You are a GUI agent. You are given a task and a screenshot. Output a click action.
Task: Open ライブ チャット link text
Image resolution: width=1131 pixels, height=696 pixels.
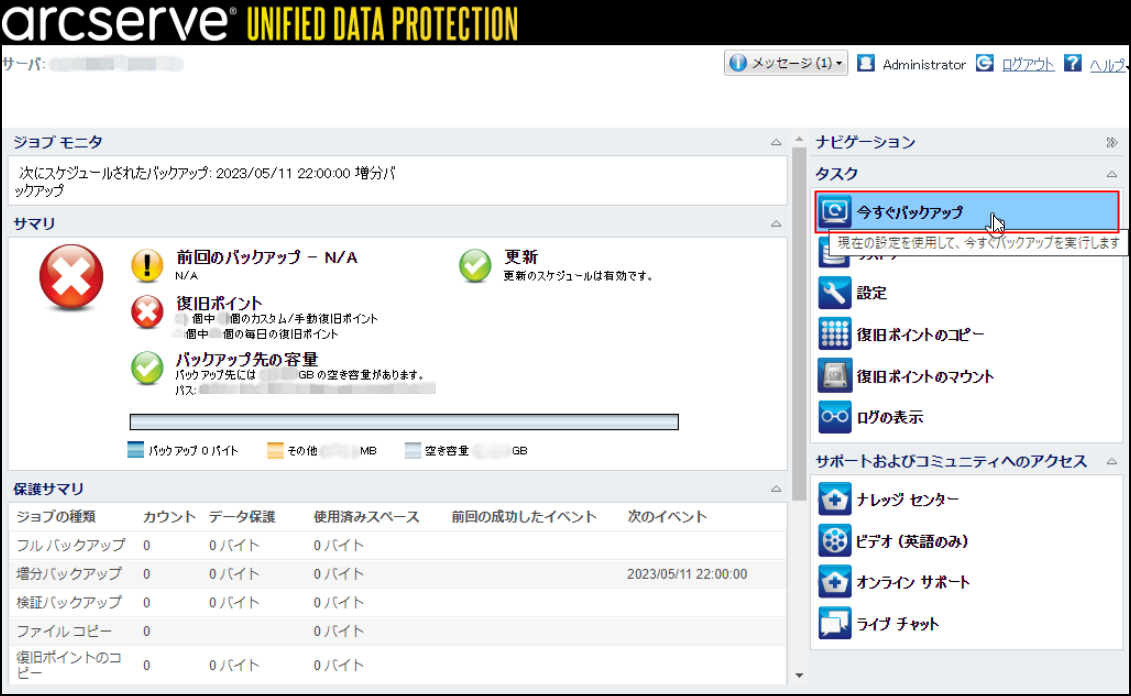897,624
